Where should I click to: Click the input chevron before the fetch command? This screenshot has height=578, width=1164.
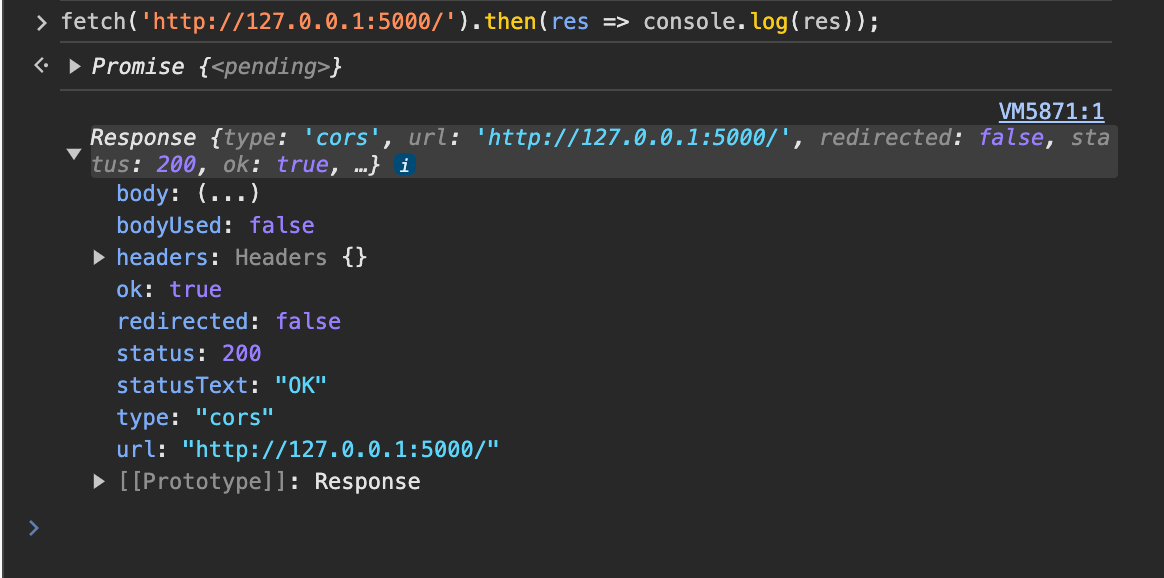(41, 22)
